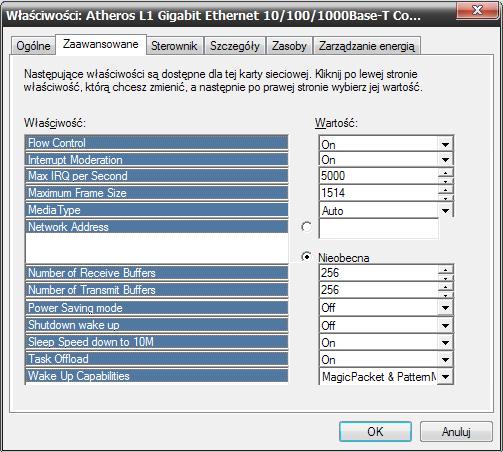Open Sleep Speed down to 10M dropdown
Viewport: 503px width, 452px height.
[445, 343]
